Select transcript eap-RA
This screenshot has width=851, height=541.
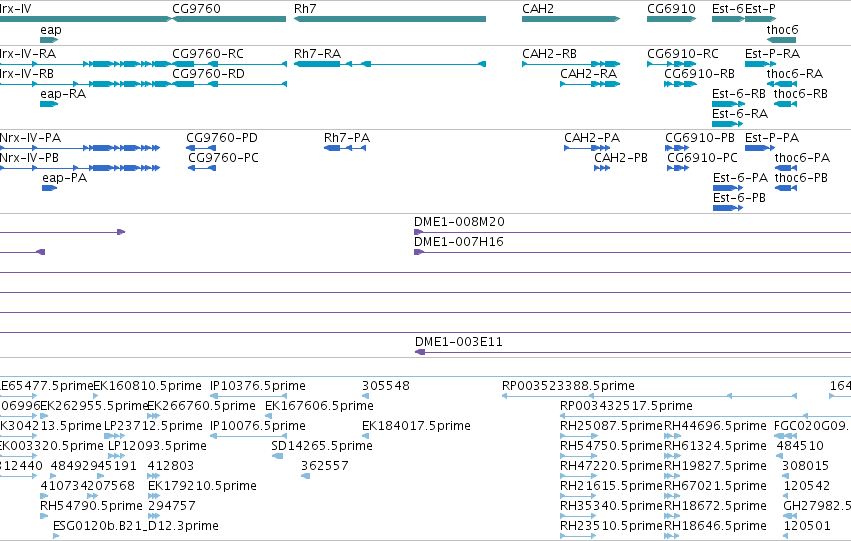tap(49, 104)
